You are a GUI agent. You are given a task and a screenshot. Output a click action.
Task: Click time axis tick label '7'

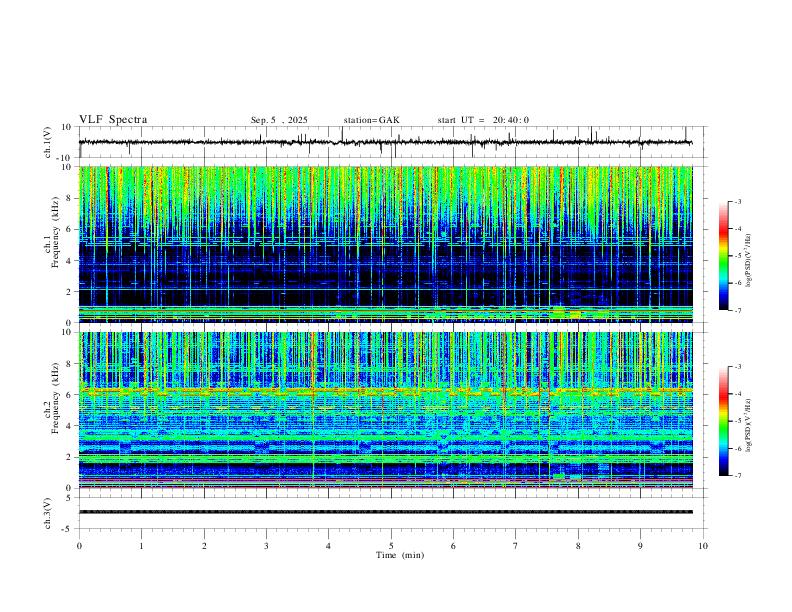[x=516, y=546]
